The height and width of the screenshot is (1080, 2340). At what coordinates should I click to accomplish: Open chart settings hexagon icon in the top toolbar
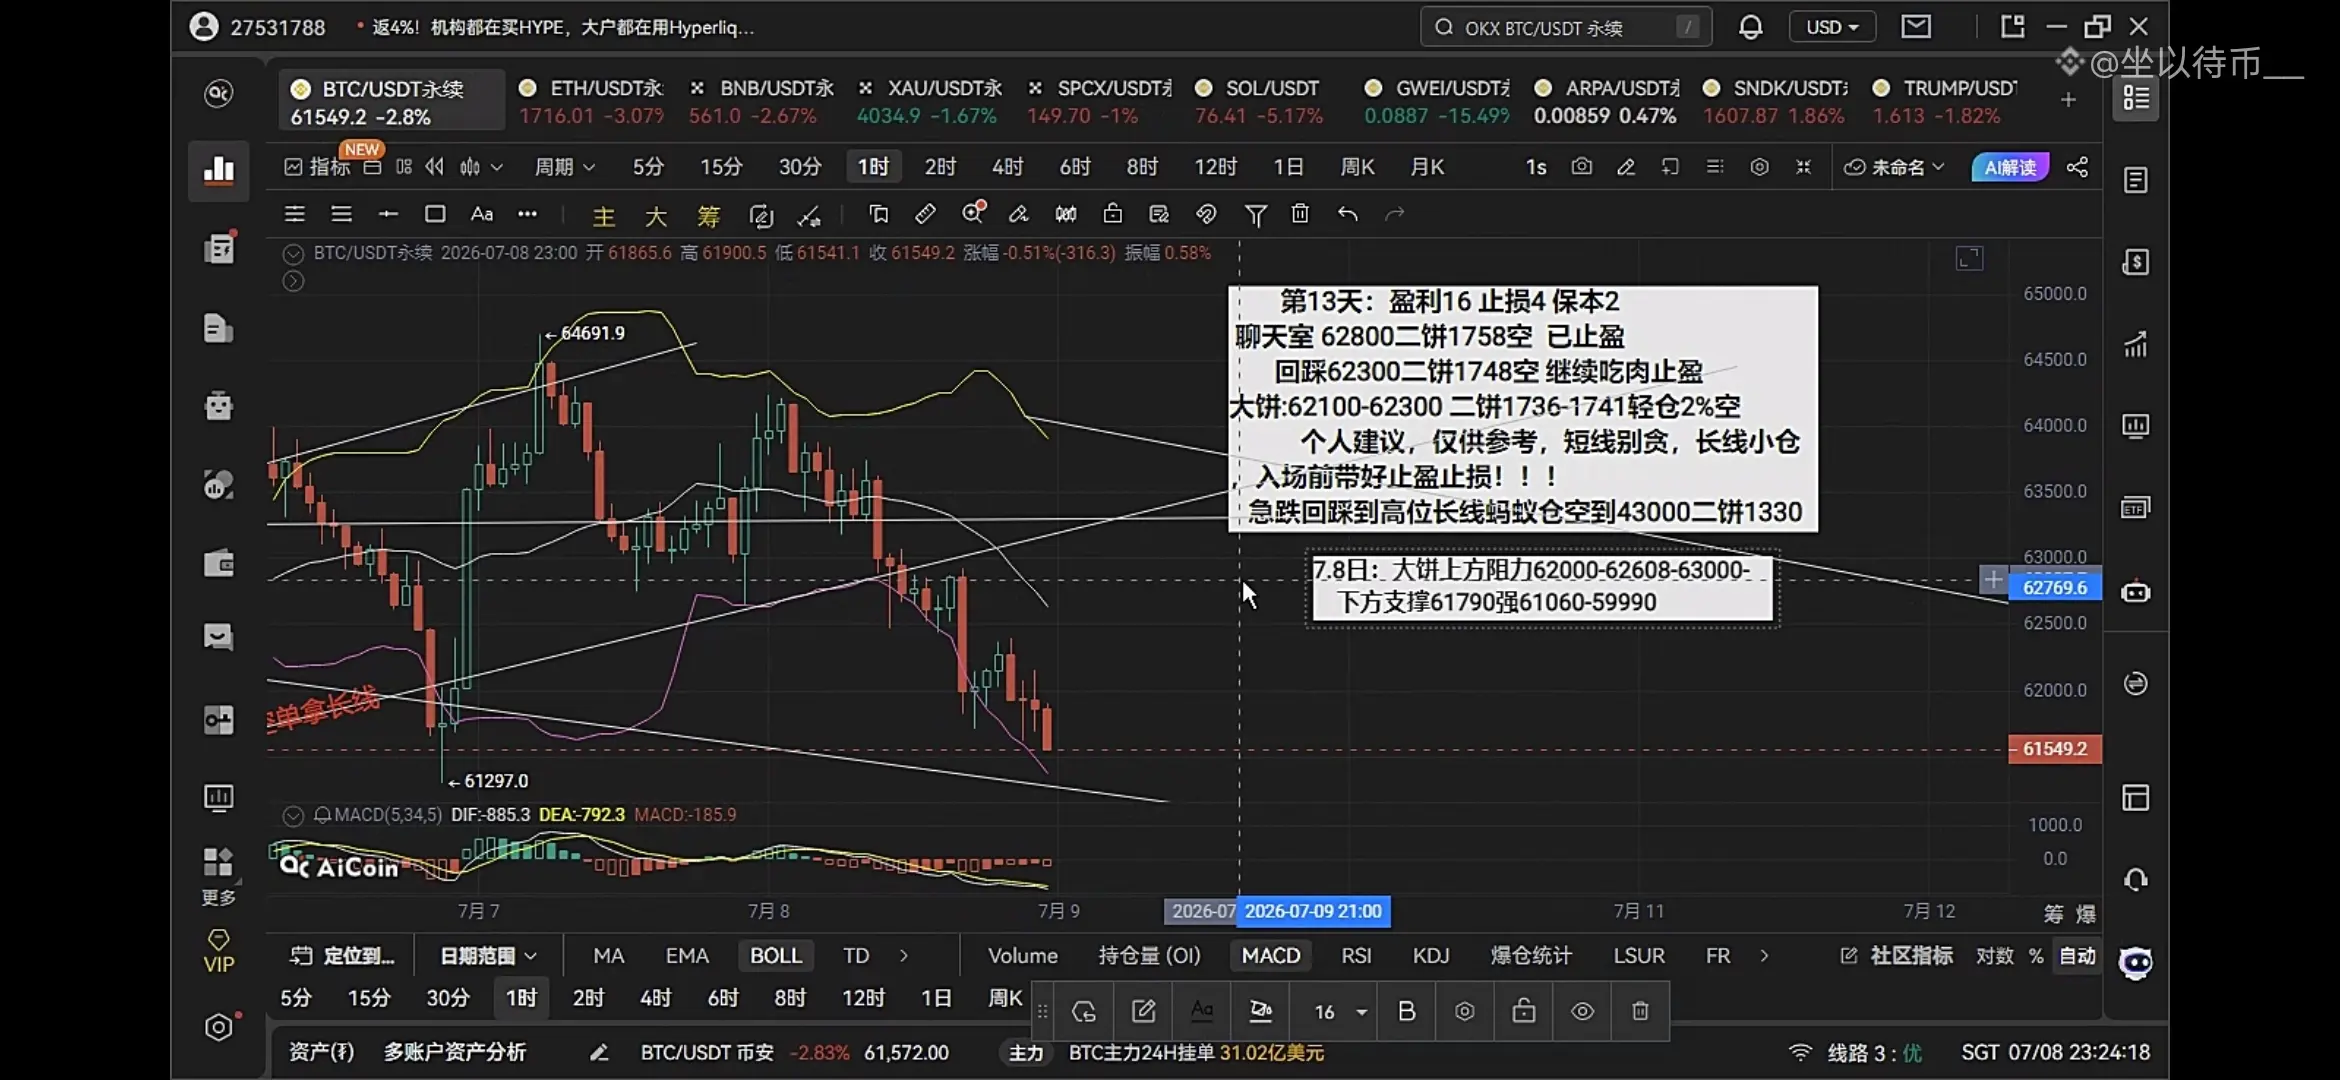[1759, 167]
